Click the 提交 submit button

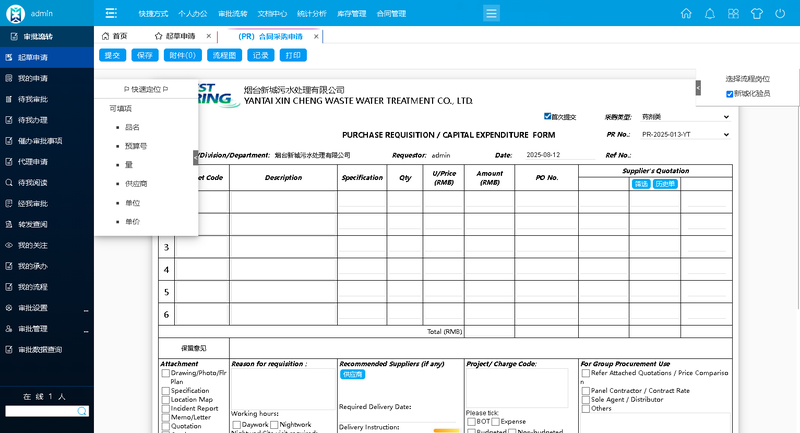tap(112, 55)
